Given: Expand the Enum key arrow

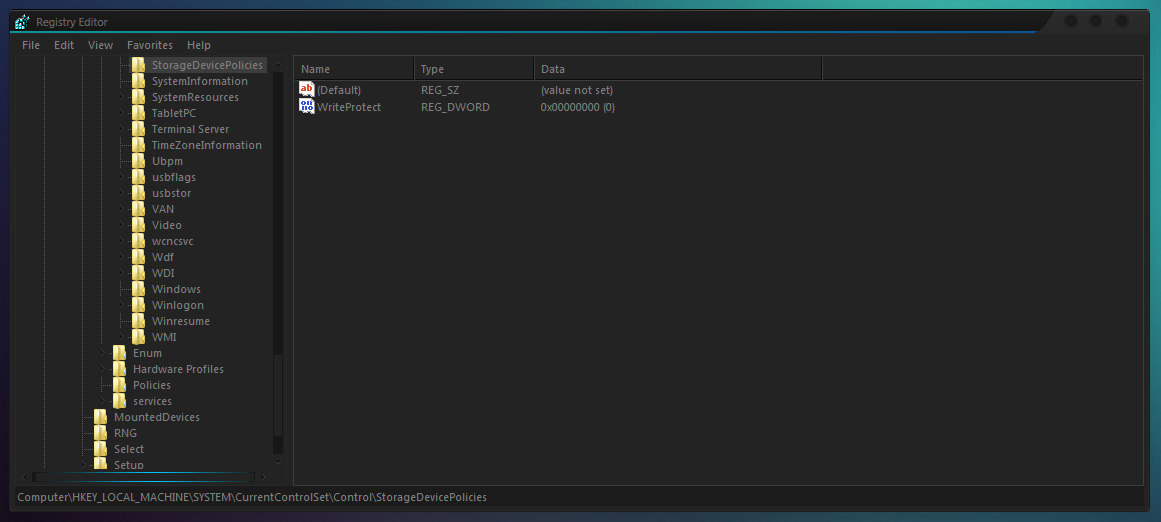Looking at the screenshot, I should (x=102, y=353).
